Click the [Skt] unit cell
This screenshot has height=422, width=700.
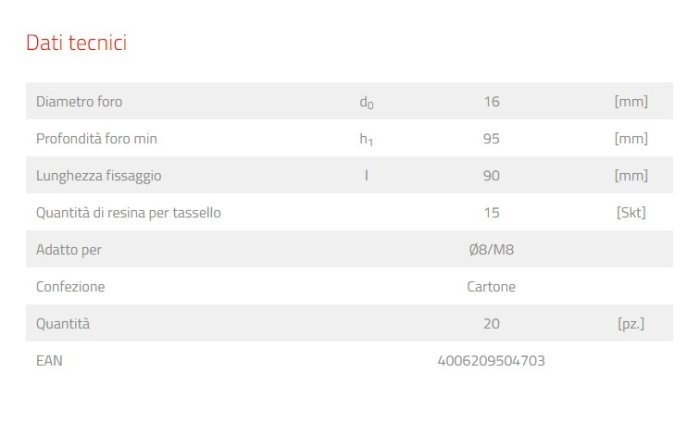click(x=631, y=213)
